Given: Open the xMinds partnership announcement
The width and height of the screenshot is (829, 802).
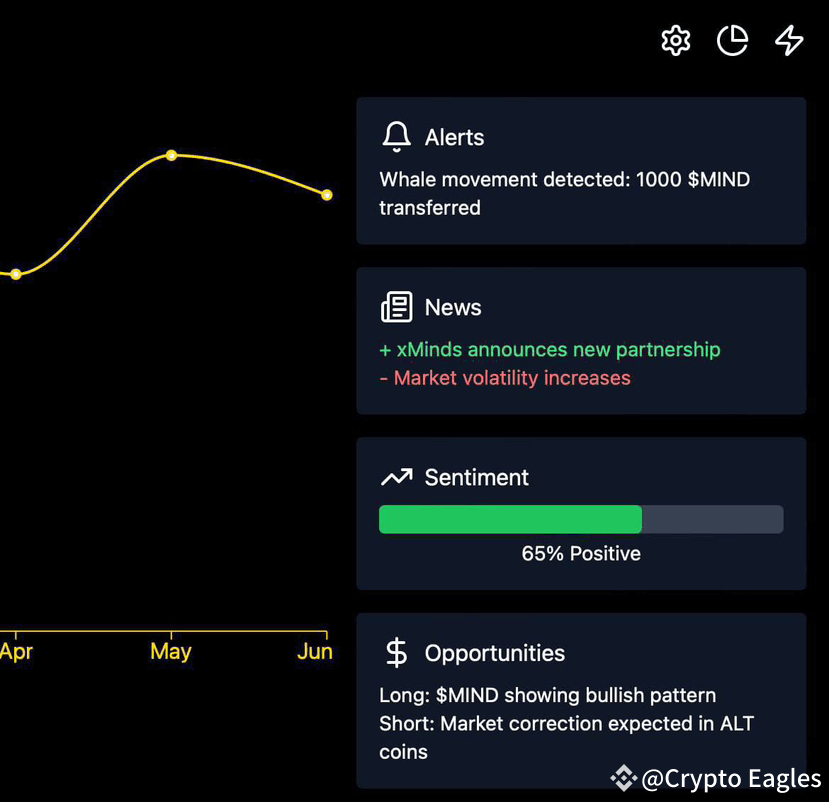Looking at the screenshot, I should click(x=550, y=350).
